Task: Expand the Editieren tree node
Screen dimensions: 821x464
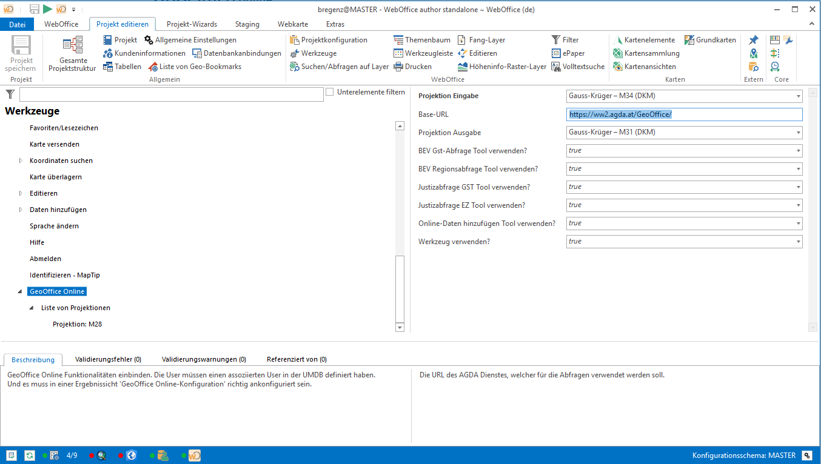Action: coord(20,193)
